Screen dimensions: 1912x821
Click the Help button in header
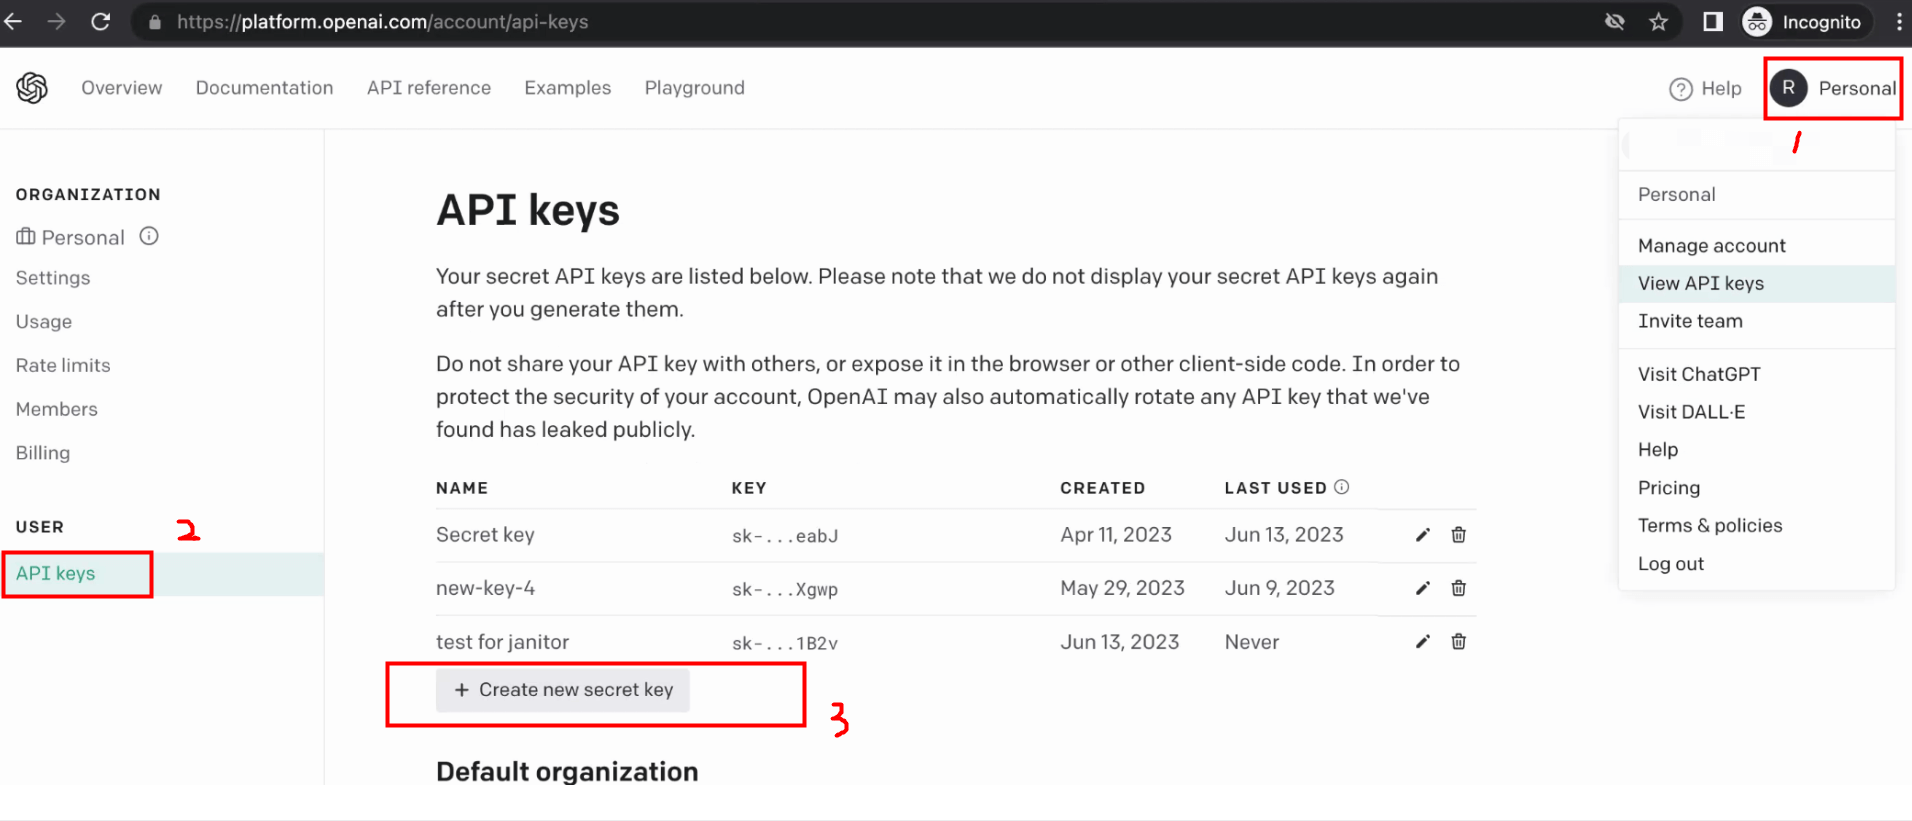click(1706, 89)
